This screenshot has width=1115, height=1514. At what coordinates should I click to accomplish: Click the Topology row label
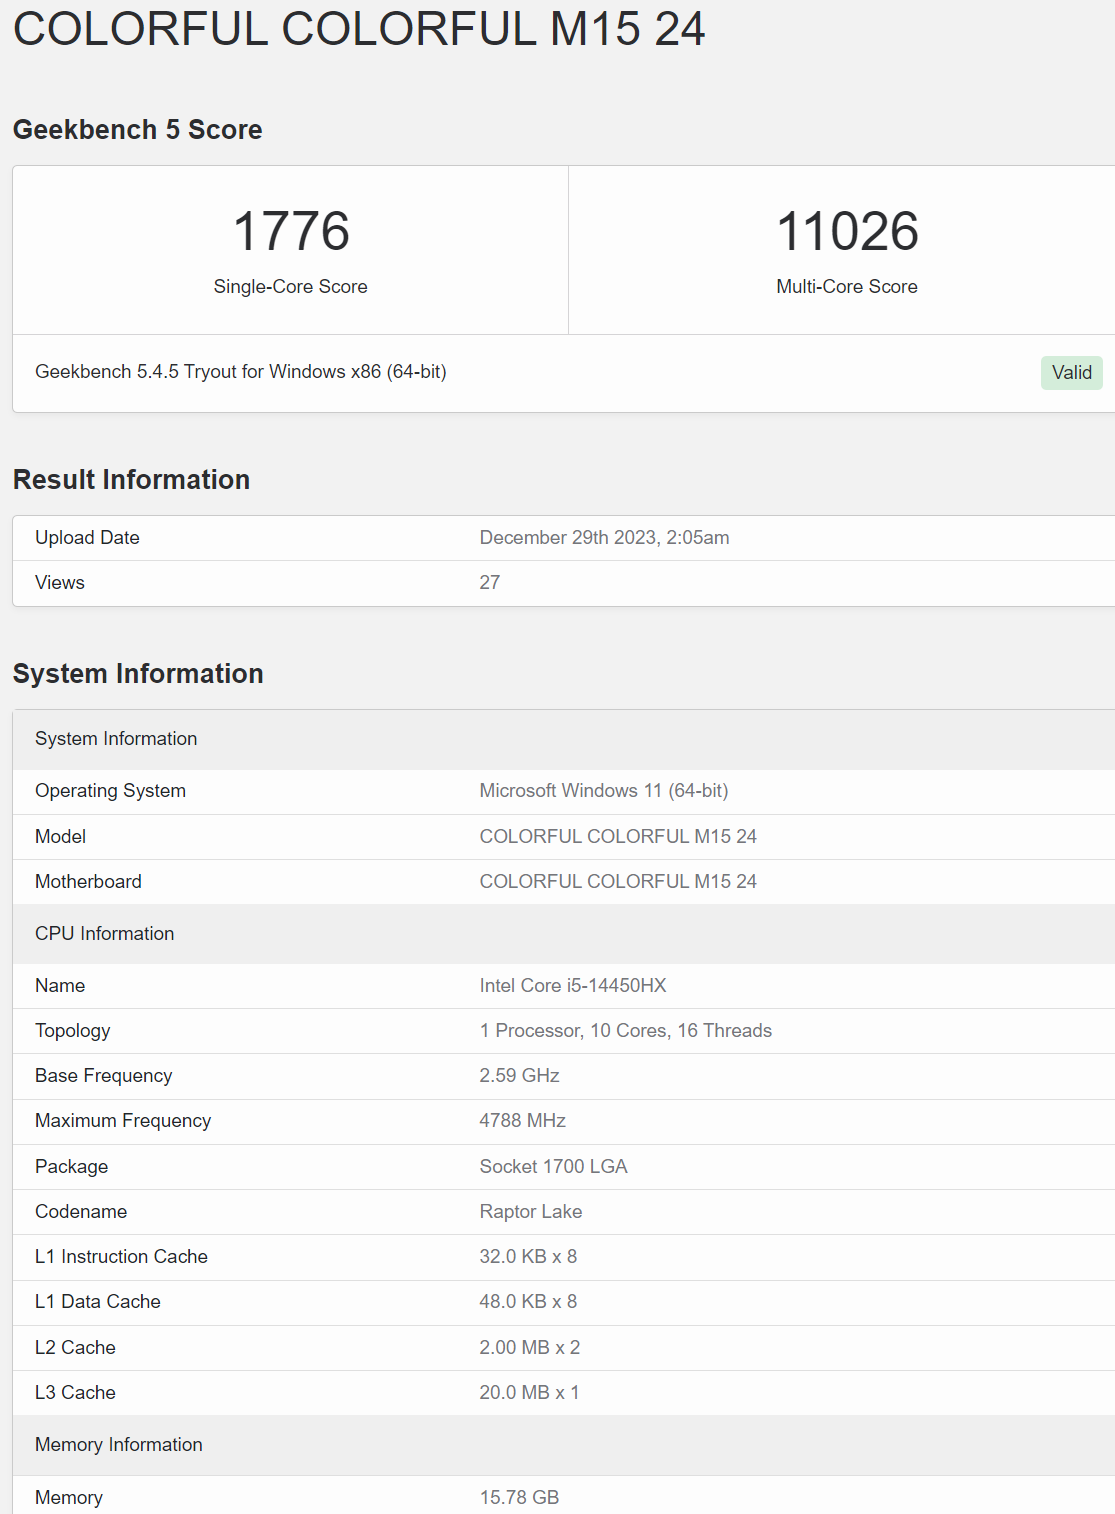click(73, 1031)
